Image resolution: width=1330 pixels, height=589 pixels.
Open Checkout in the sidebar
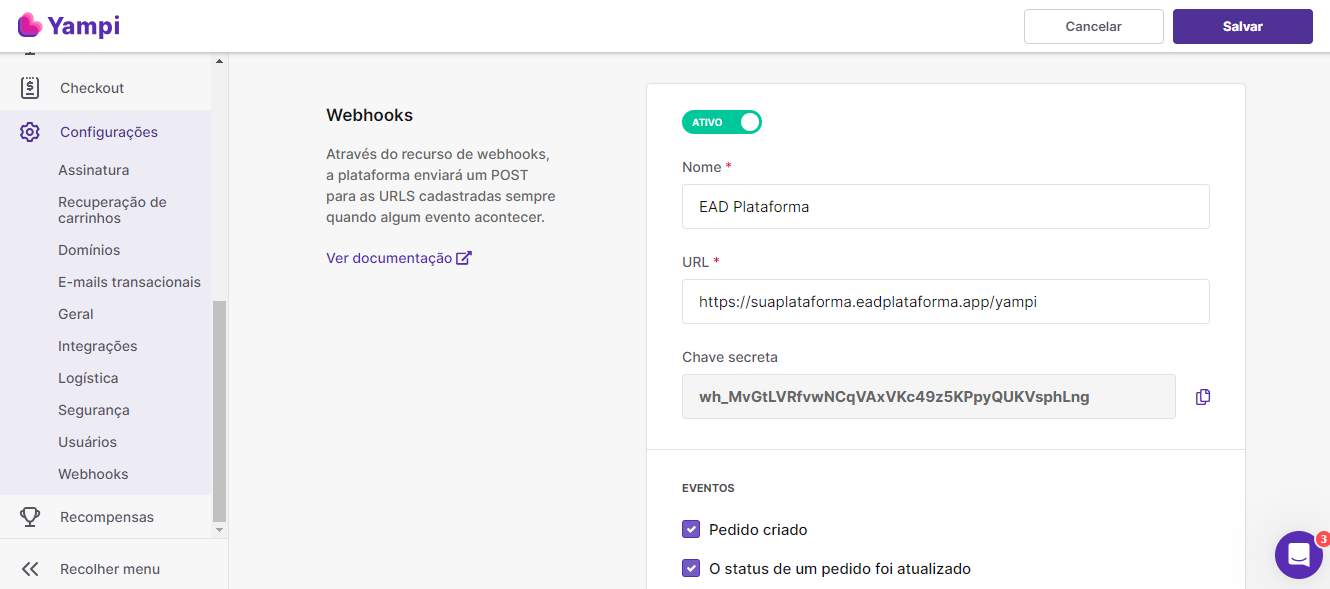[92, 88]
